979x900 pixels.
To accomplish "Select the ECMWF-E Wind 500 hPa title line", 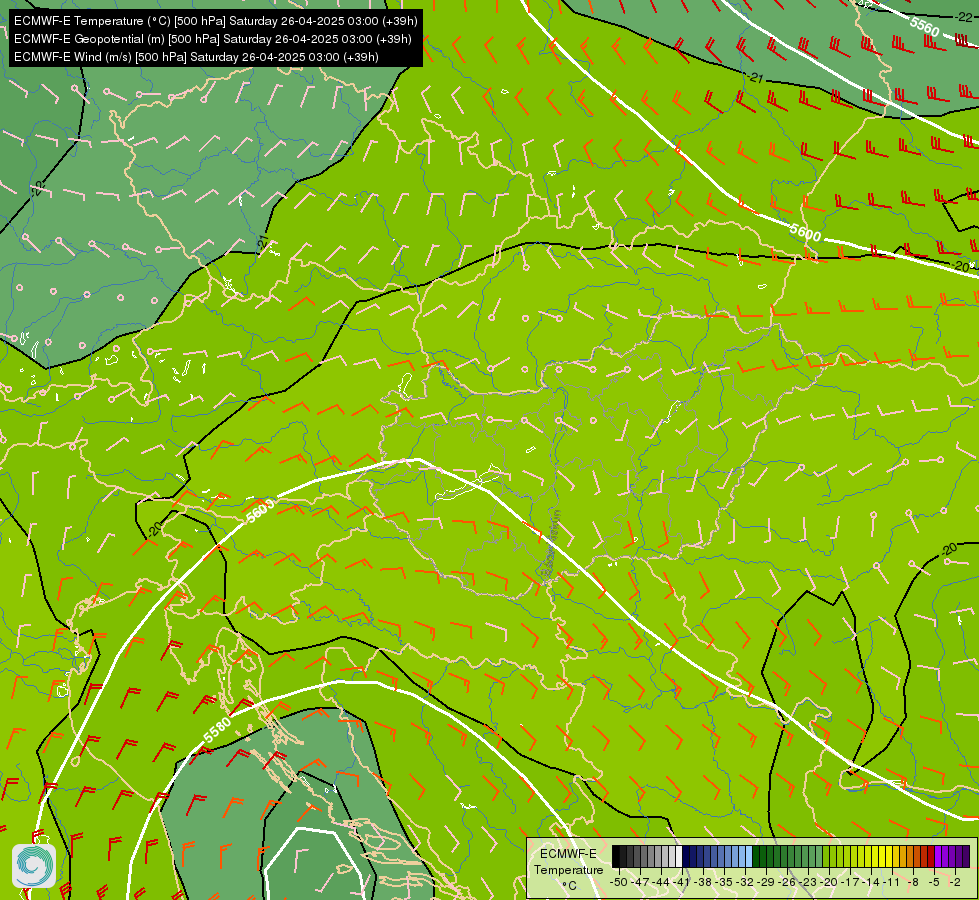I will (x=196, y=57).
